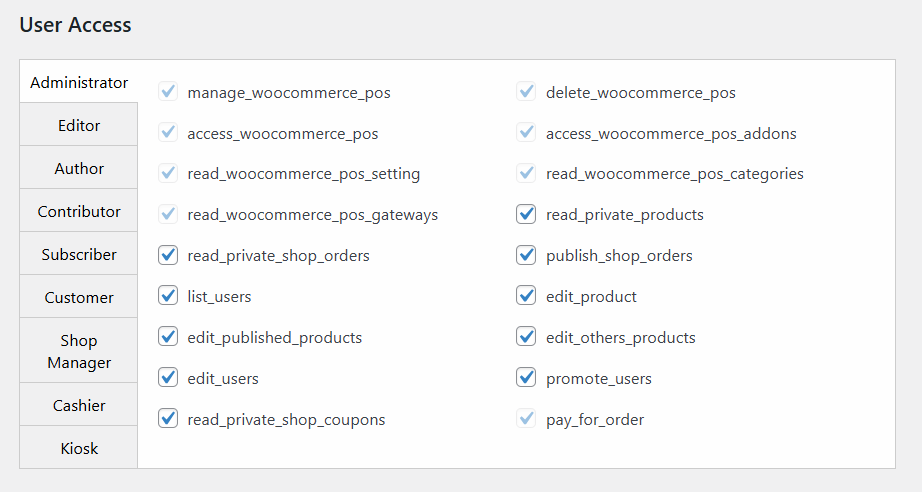
Task: Open the Cashier role tab
Action: 79,406
